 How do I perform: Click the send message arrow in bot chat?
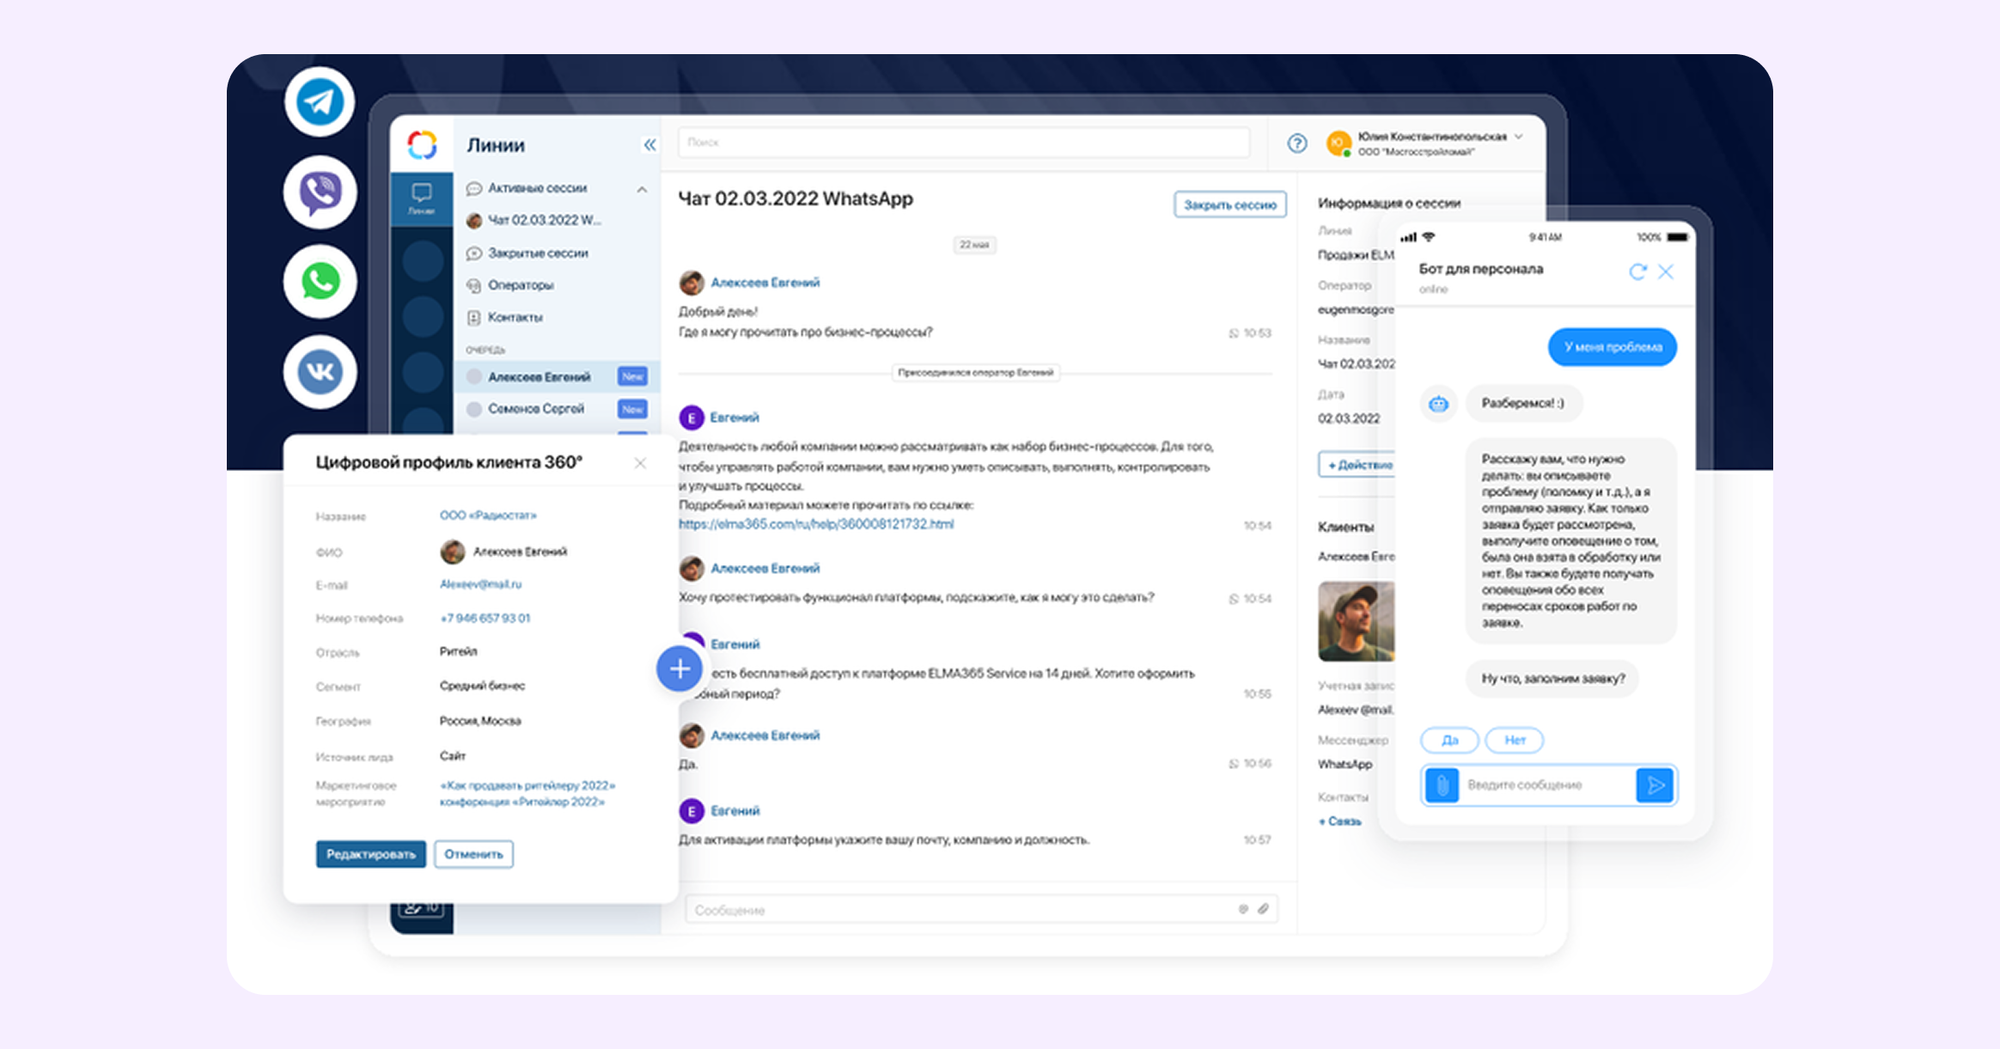pos(1655,785)
